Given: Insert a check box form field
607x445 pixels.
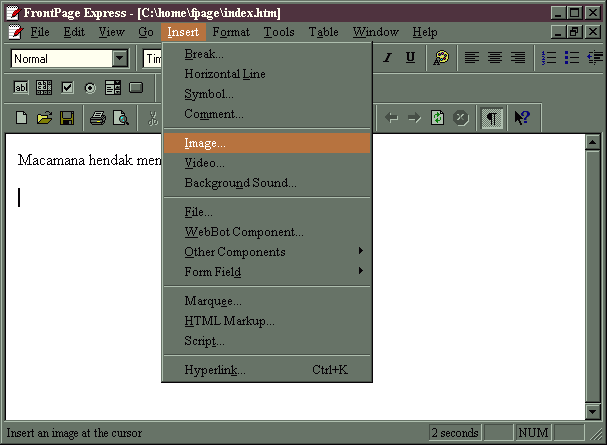Looking at the screenshot, I should 67,88.
